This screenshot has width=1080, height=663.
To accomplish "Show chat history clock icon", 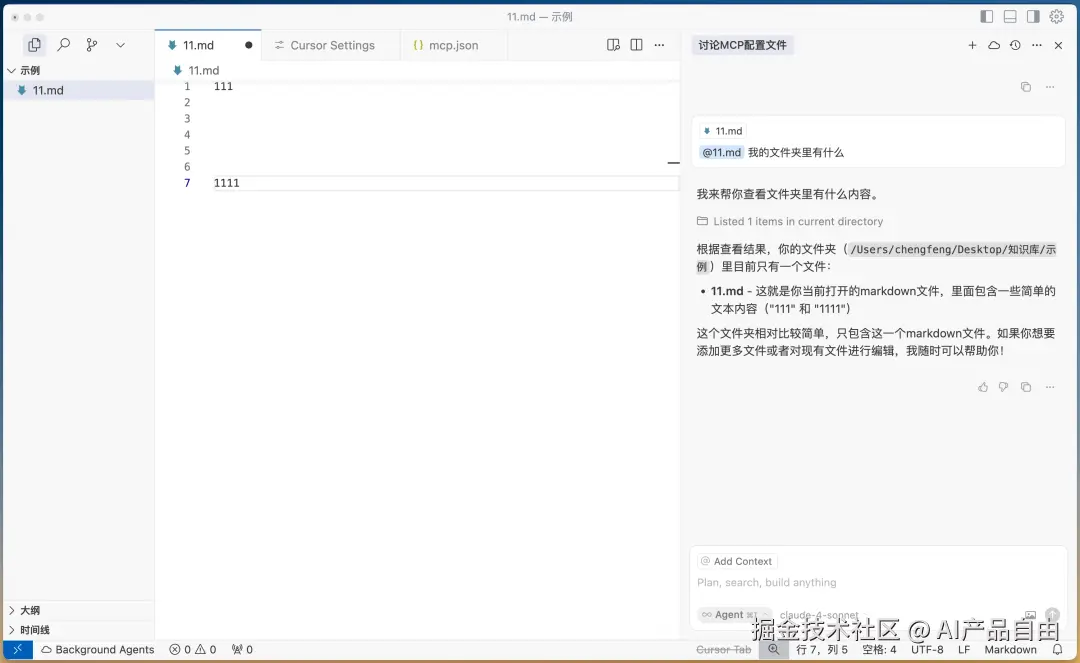I will pos(1015,45).
